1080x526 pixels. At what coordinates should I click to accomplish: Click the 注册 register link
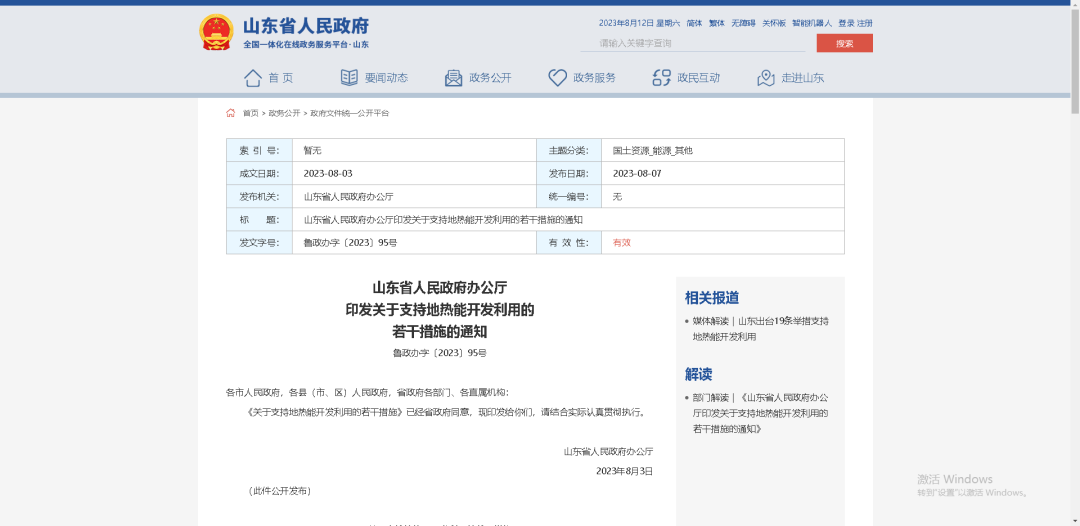(864, 23)
